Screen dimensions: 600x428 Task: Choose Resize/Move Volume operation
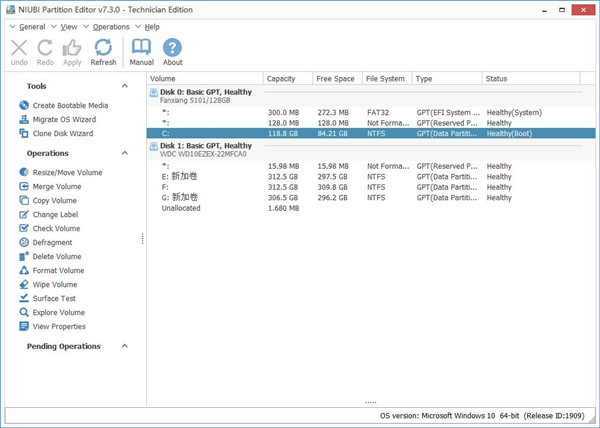pos(66,172)
